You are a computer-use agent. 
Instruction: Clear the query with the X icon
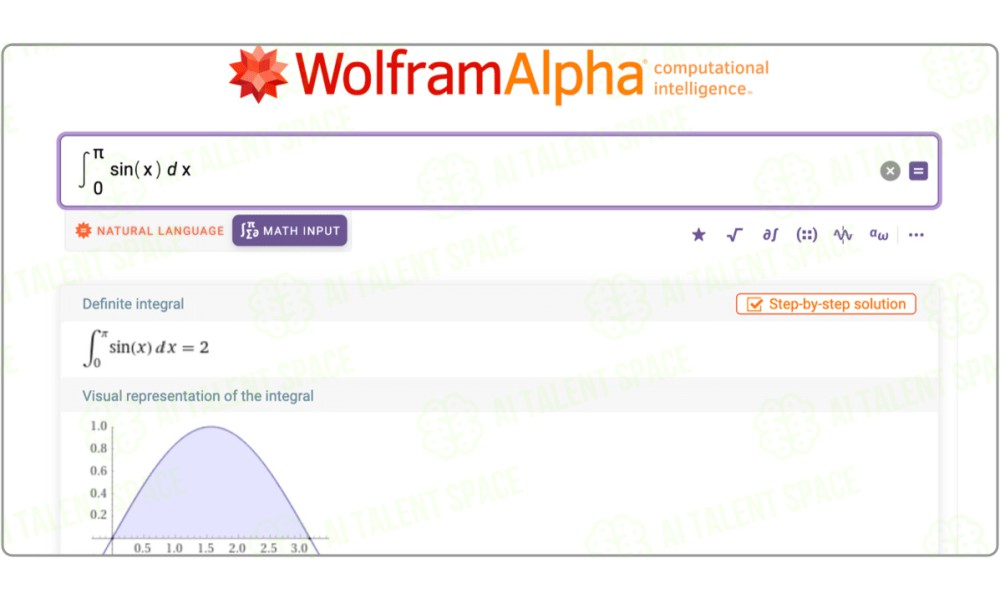tap(890, 171)
